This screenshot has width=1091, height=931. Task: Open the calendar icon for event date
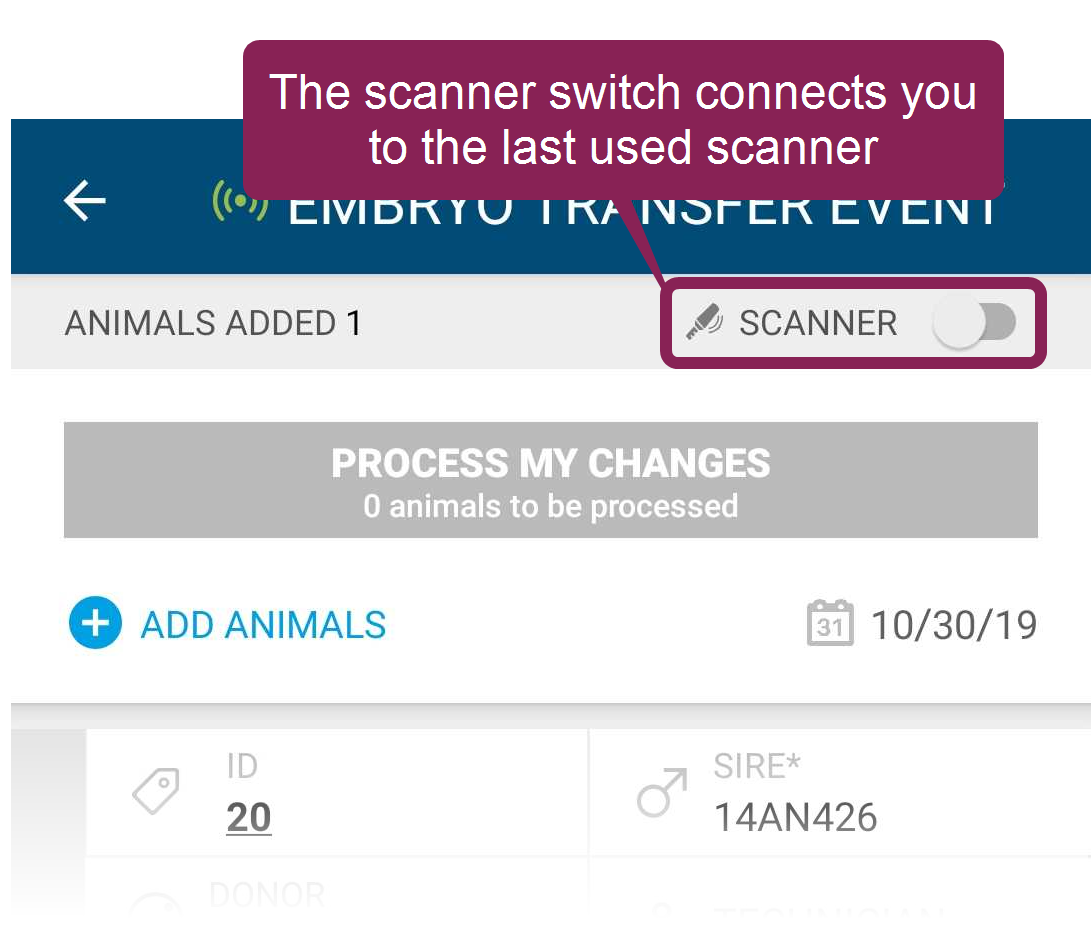tap(830, 623)
